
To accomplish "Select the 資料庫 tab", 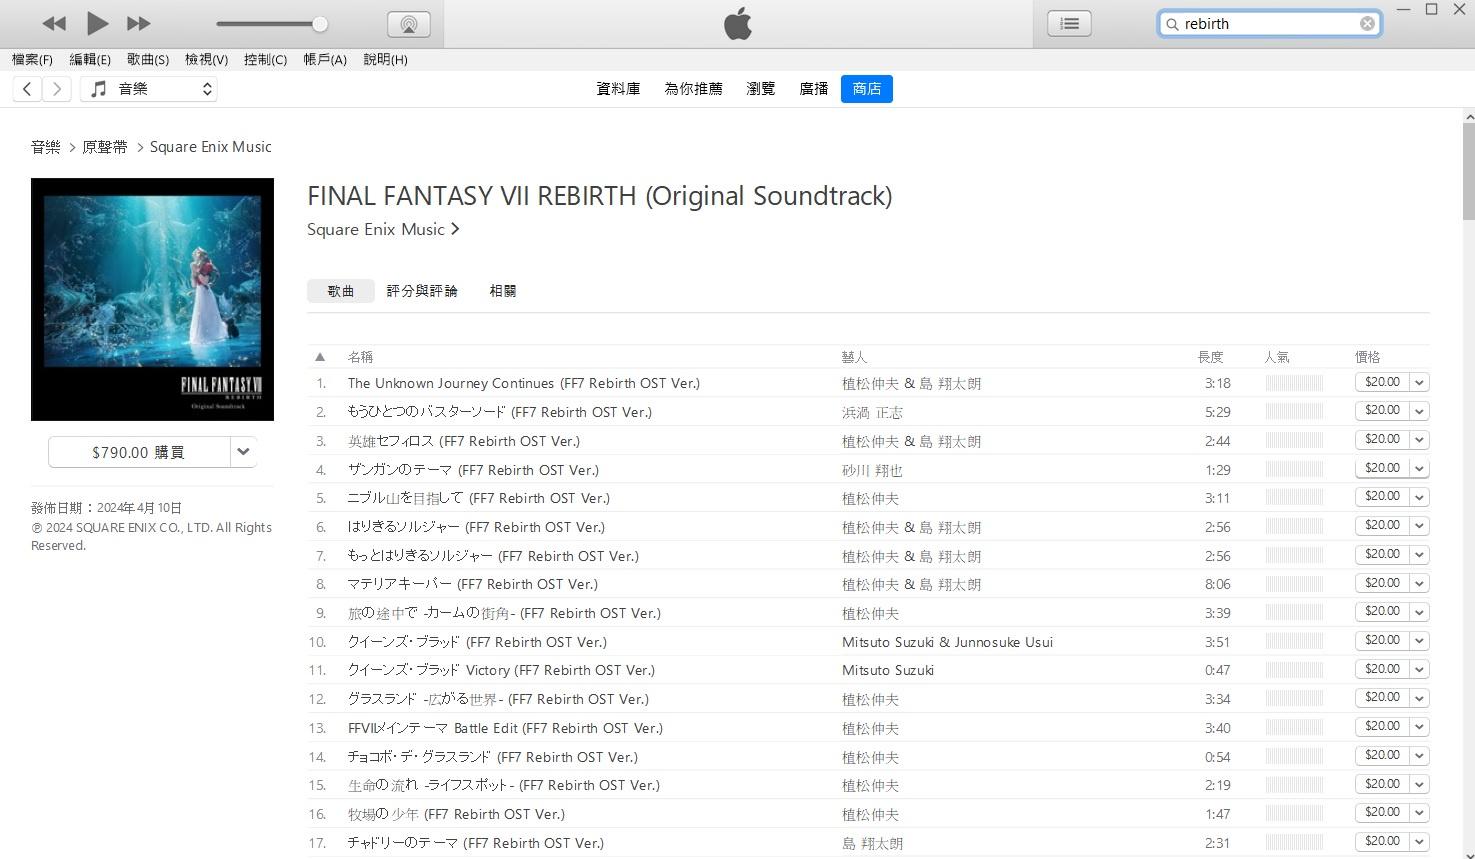I will click(618, 89).
